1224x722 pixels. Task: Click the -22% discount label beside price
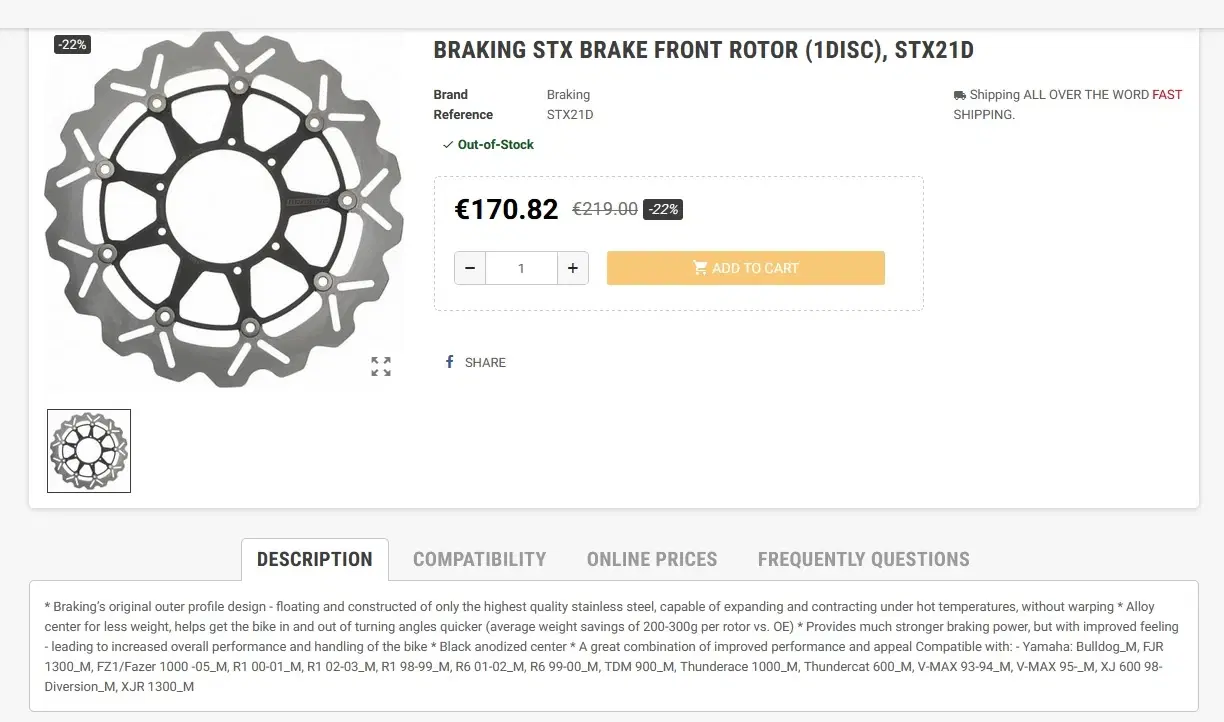tap(663, 209)
